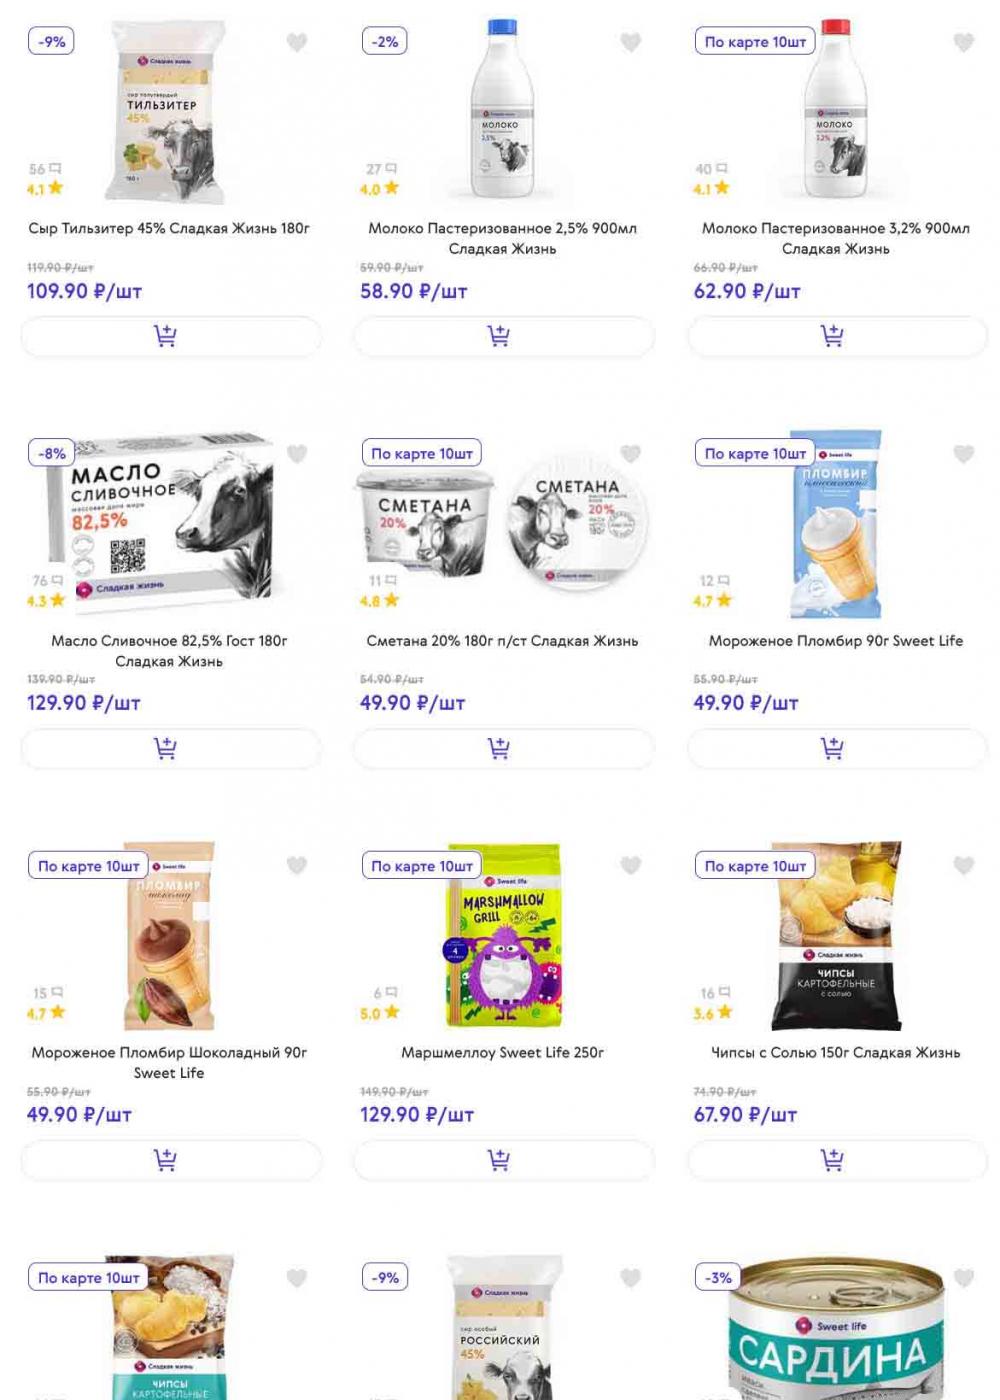Viewport: 1000px width, 1400px height.
Task: View reviews count on Масло Сливочное
Action: pyautogui.click(x=47, y=581)
